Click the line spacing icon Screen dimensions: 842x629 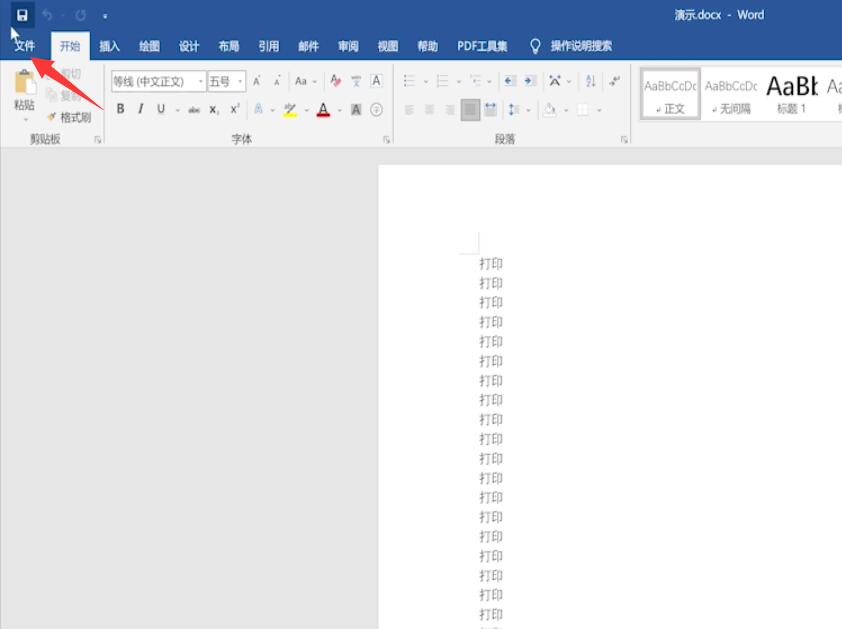pyautogui.click(x=514, y=110)
